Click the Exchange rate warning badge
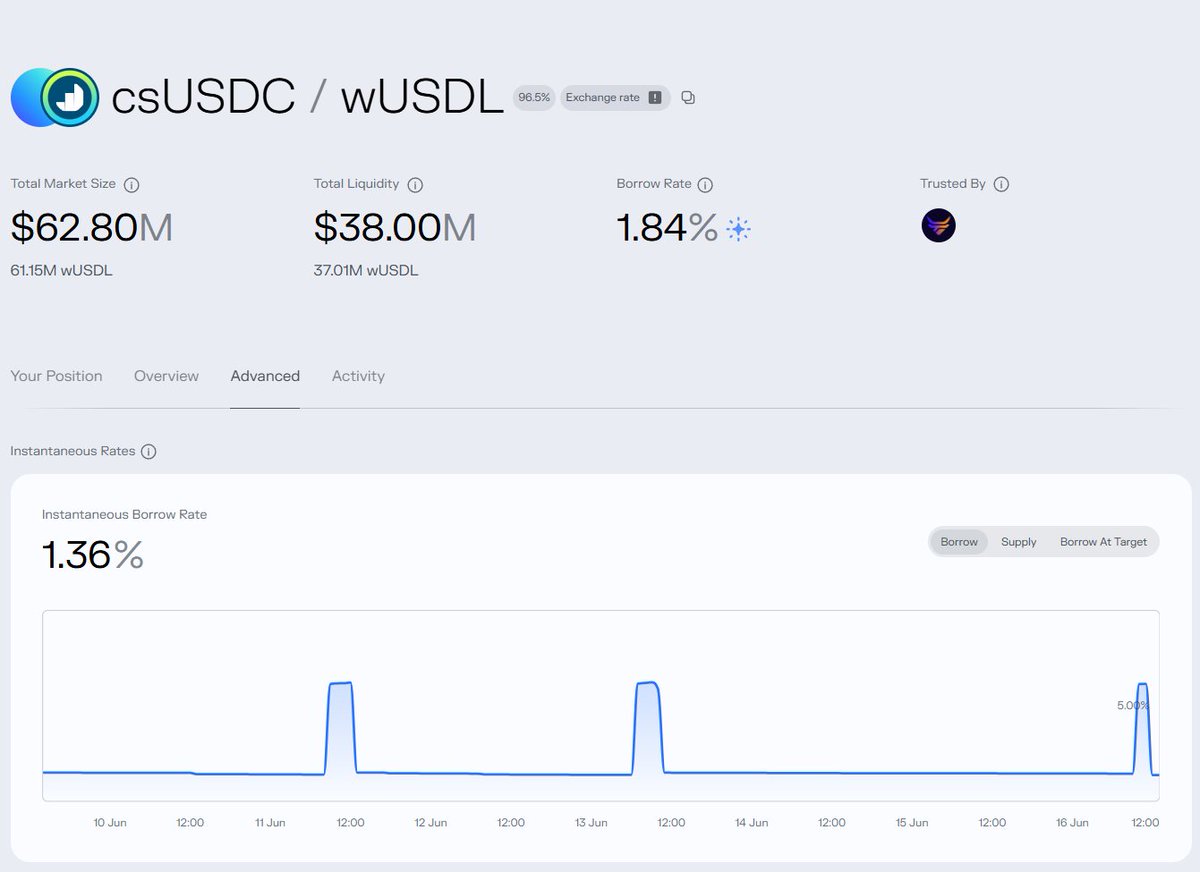This screenshot has width=1200, height=872. coord(615,98)
